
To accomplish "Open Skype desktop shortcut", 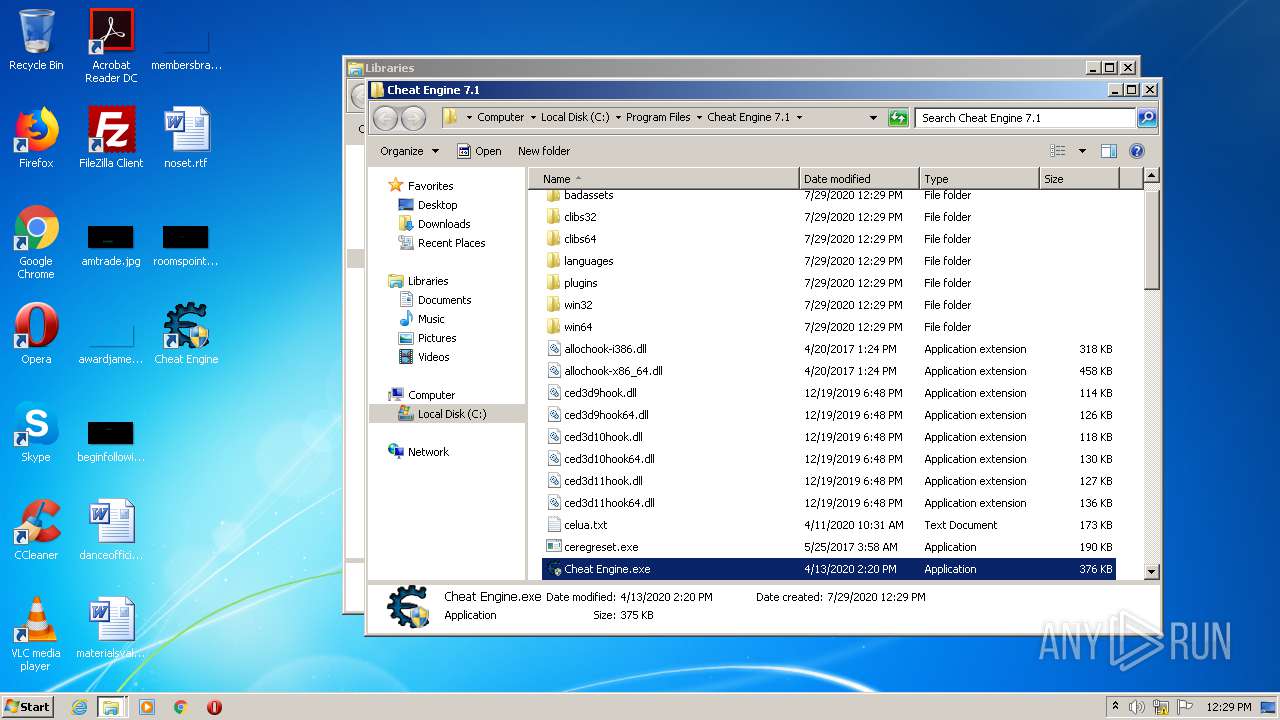I will (36, 432).
